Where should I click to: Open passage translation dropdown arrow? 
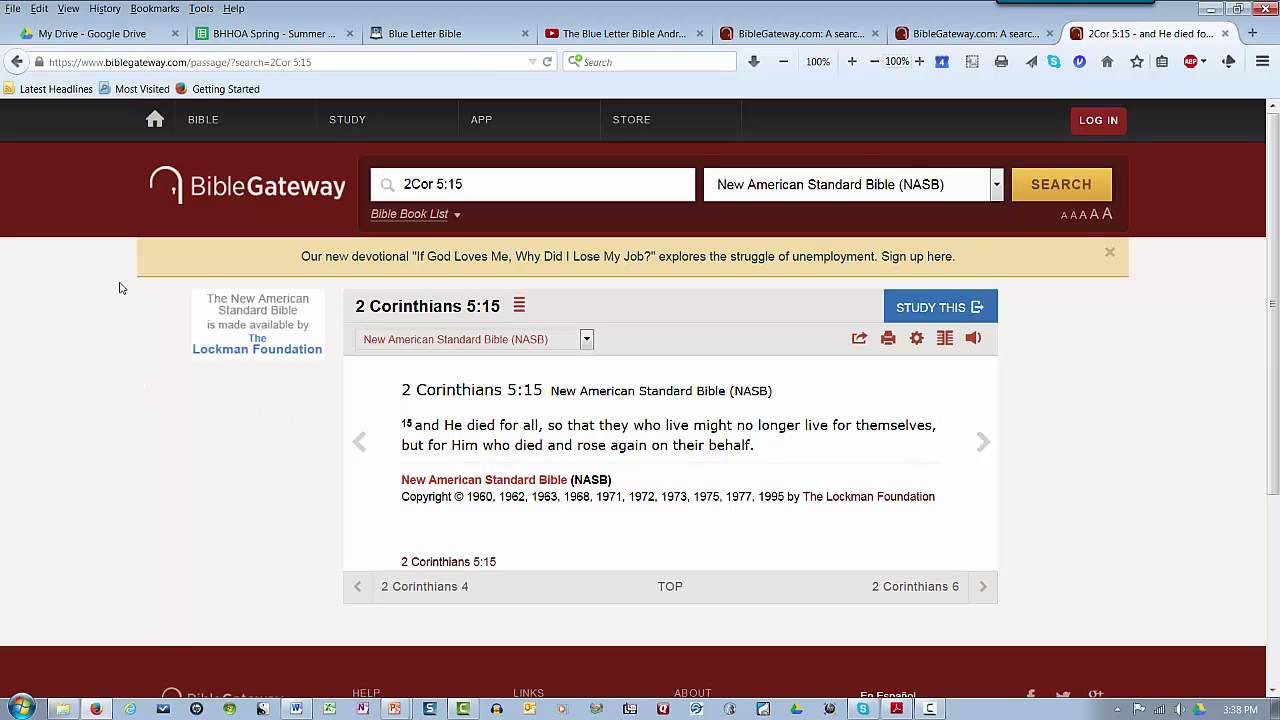(x=587, y=339)
